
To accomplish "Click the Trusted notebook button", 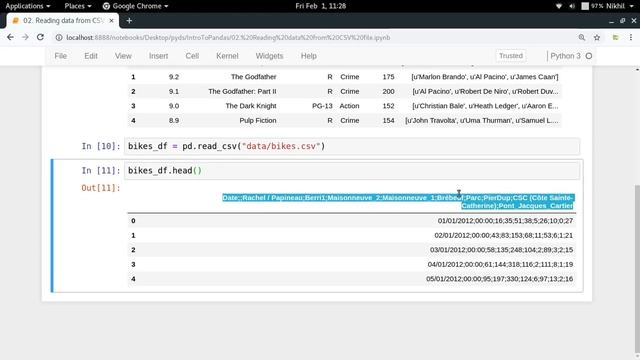I will coord(511,56).
